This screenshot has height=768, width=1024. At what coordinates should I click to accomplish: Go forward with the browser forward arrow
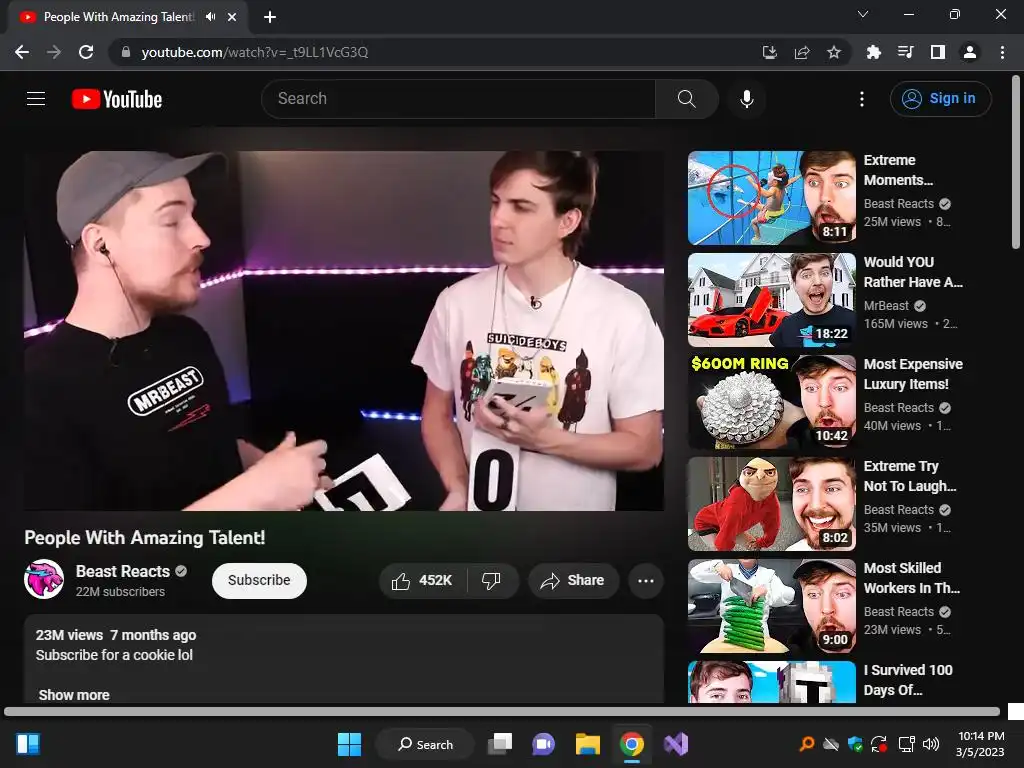[x=54, y=52]
